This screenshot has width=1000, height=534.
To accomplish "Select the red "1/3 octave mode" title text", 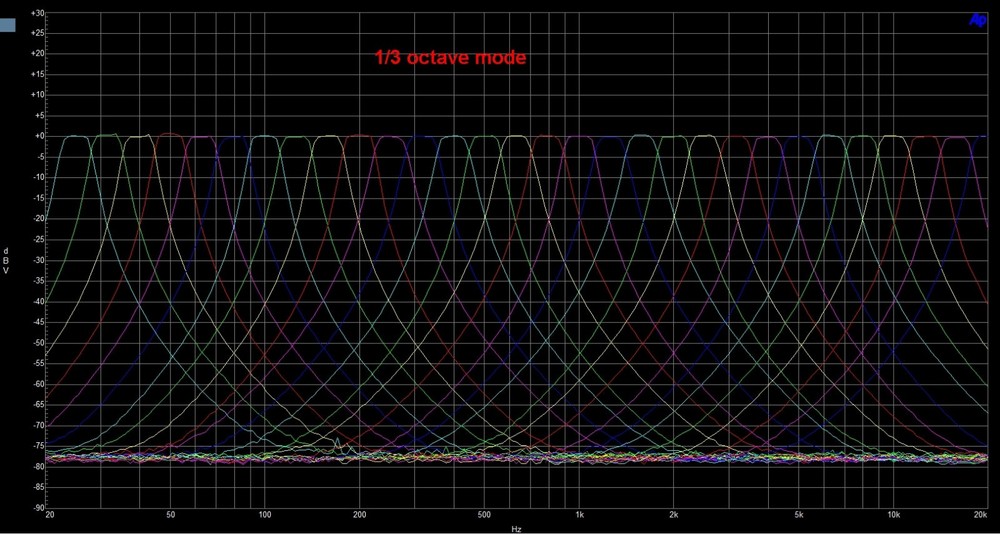I will 449,58.
